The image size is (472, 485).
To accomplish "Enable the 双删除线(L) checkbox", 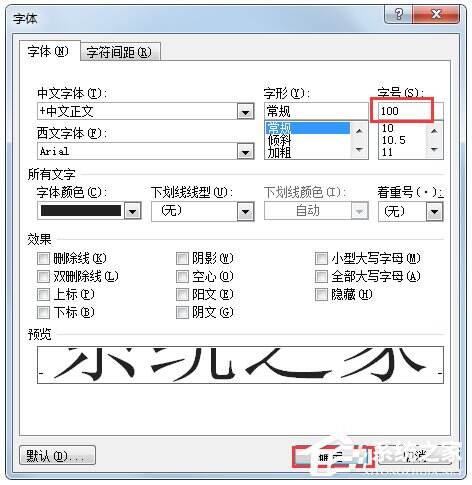I will 43,276.
